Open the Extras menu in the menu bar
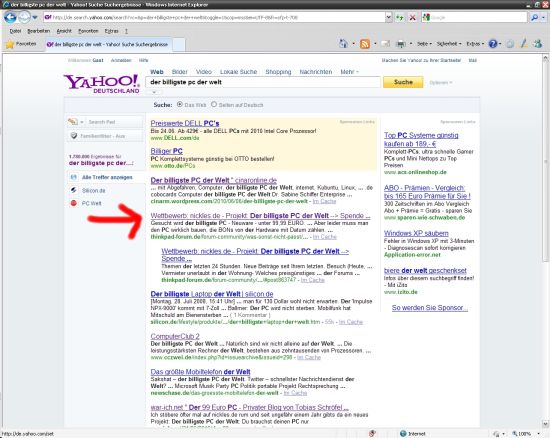 (111, 31)
